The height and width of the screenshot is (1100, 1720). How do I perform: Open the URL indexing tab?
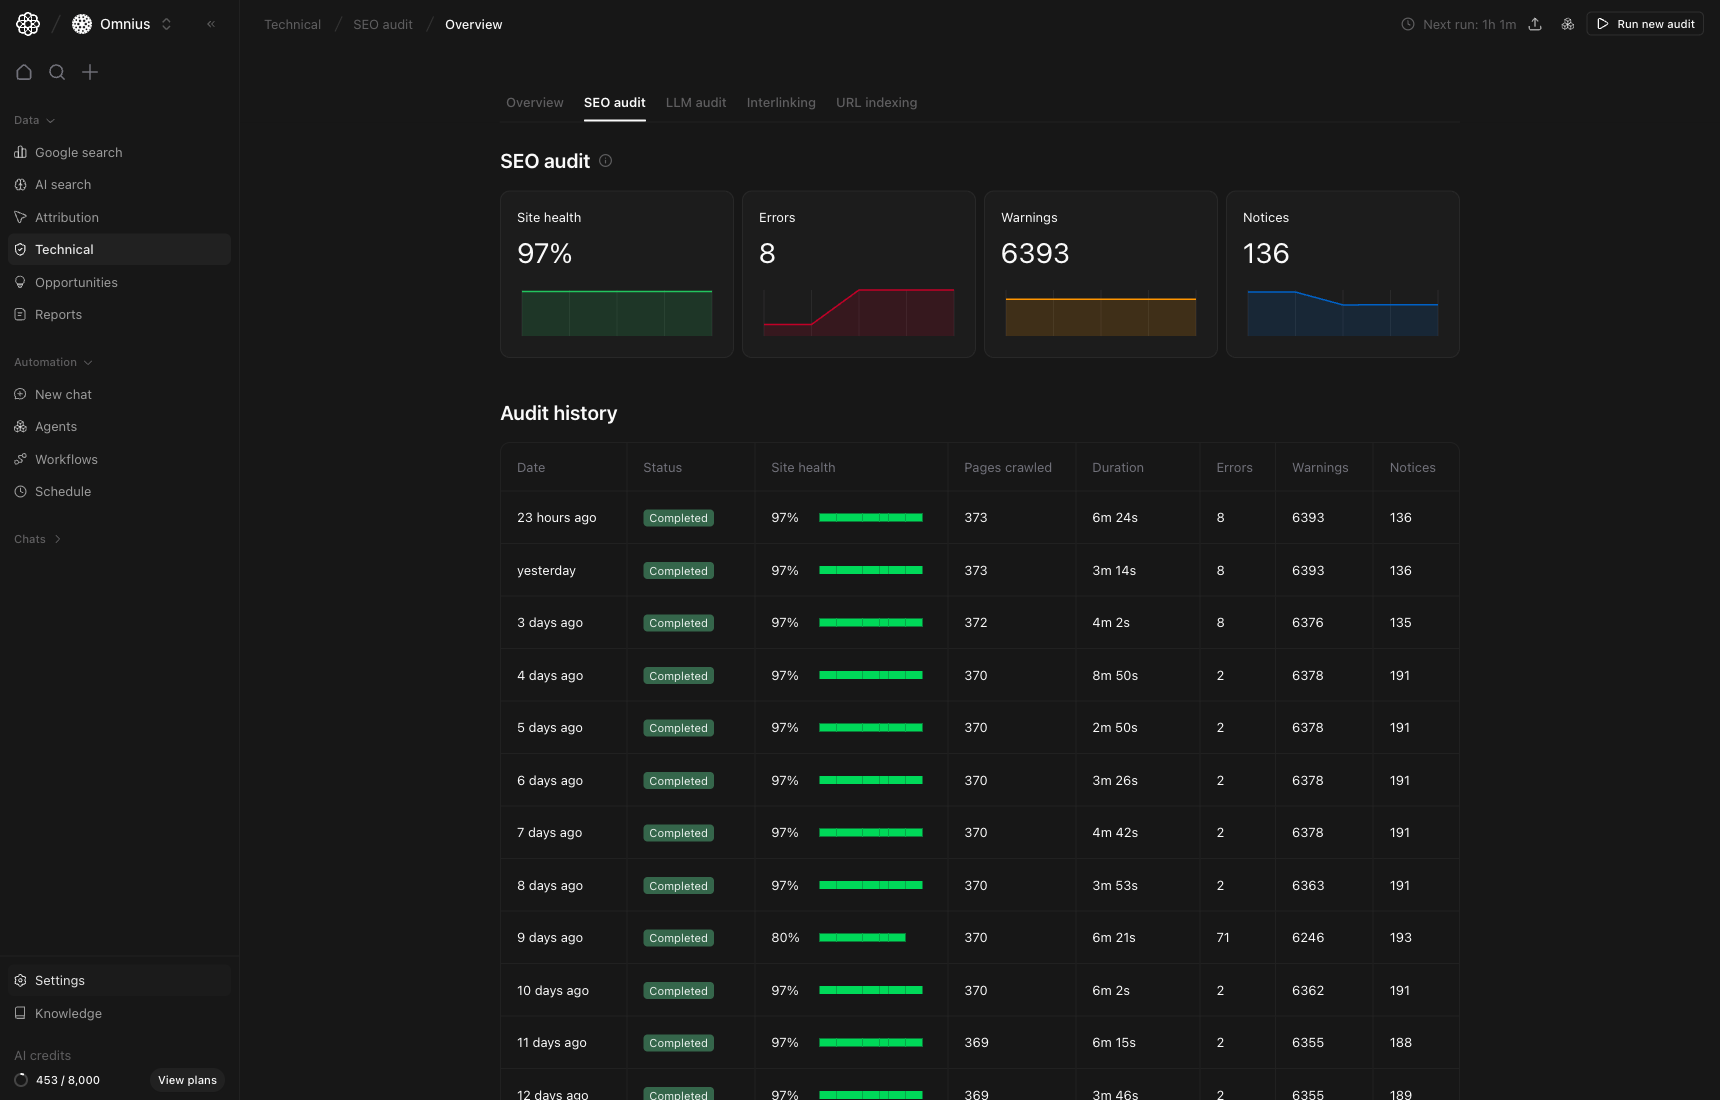coord(876,102)
